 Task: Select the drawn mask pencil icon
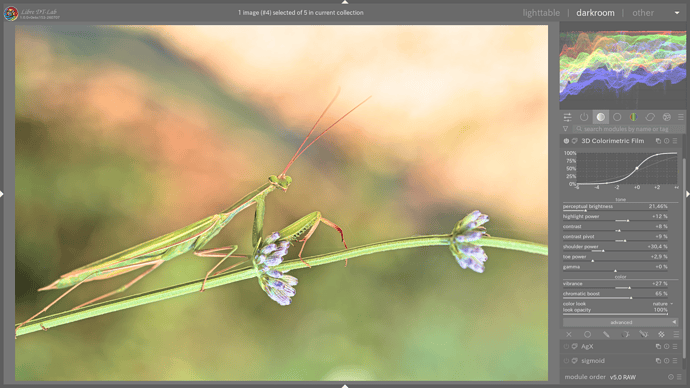(606, 334)
